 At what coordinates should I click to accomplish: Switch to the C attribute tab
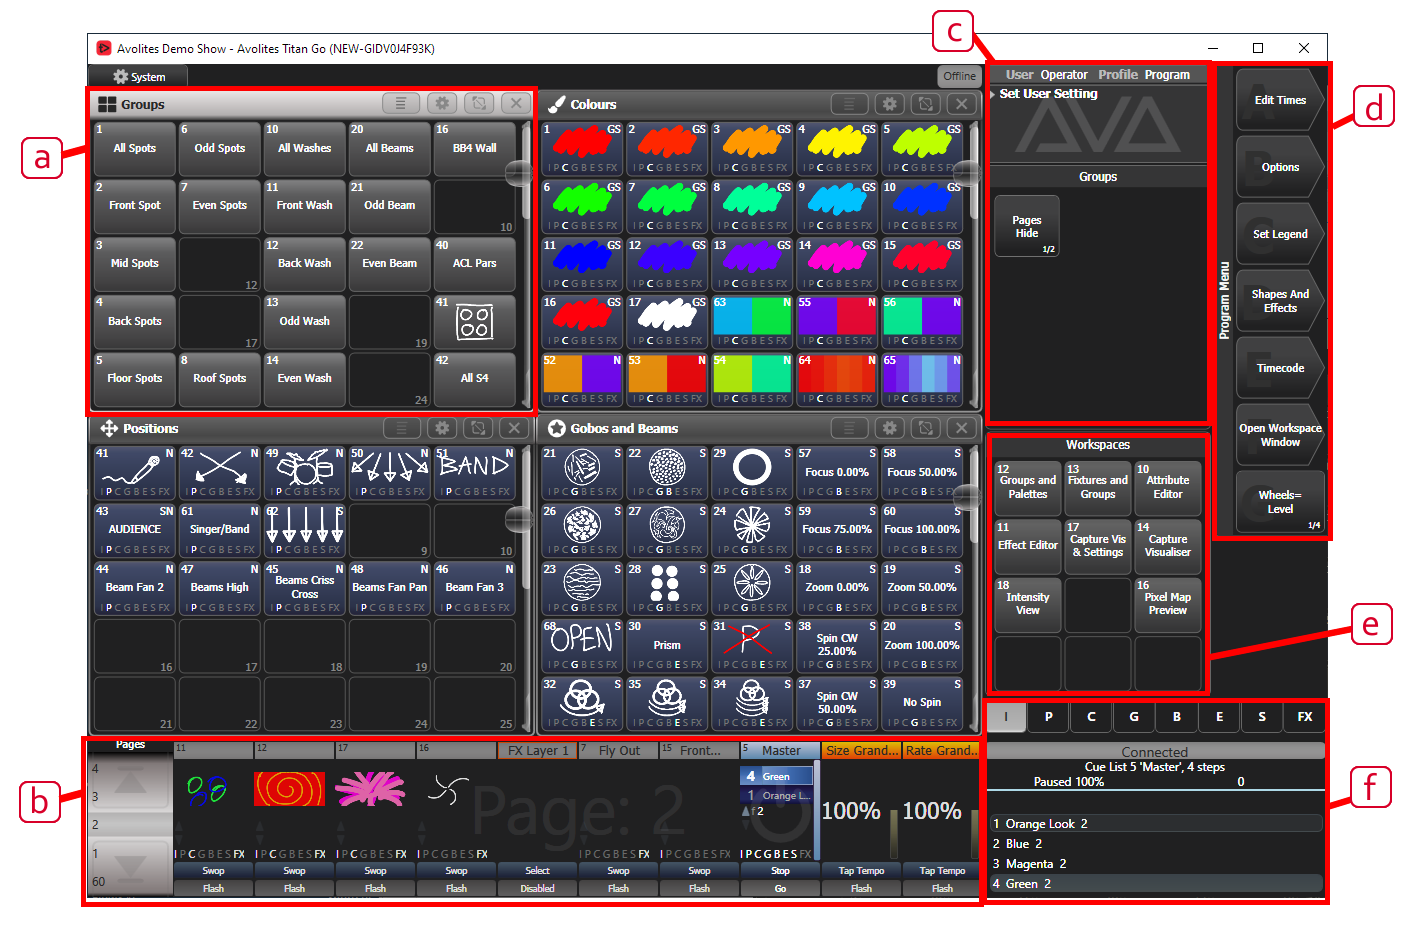point(1091,717)
